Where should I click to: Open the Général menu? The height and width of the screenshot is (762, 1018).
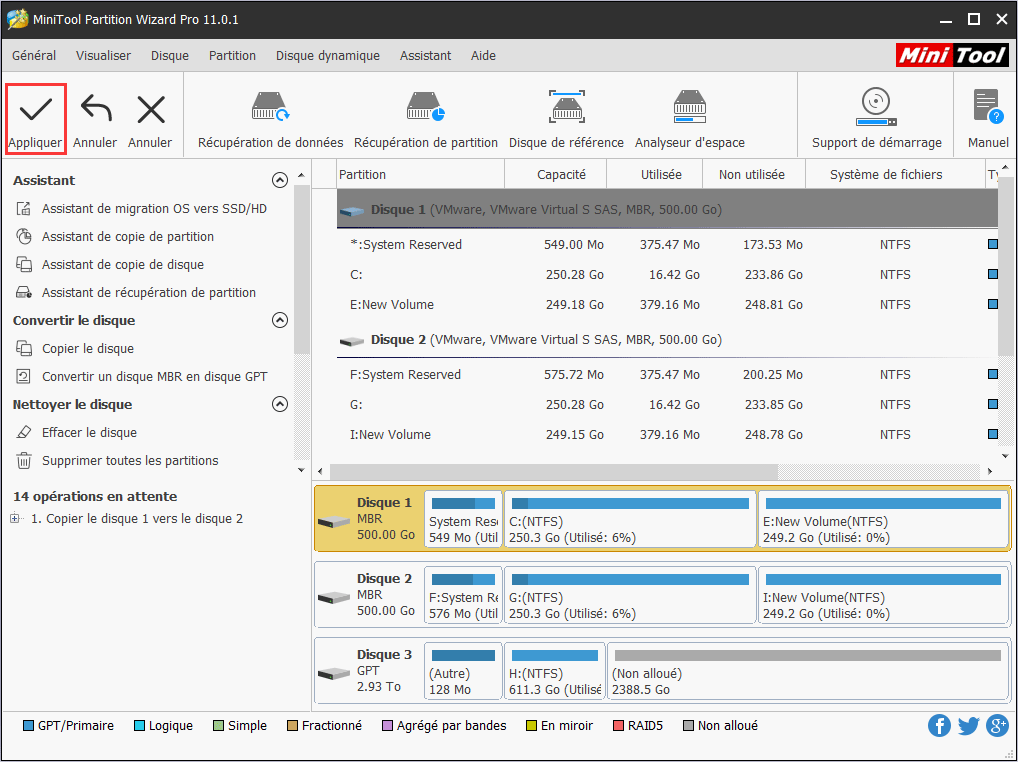34,56
